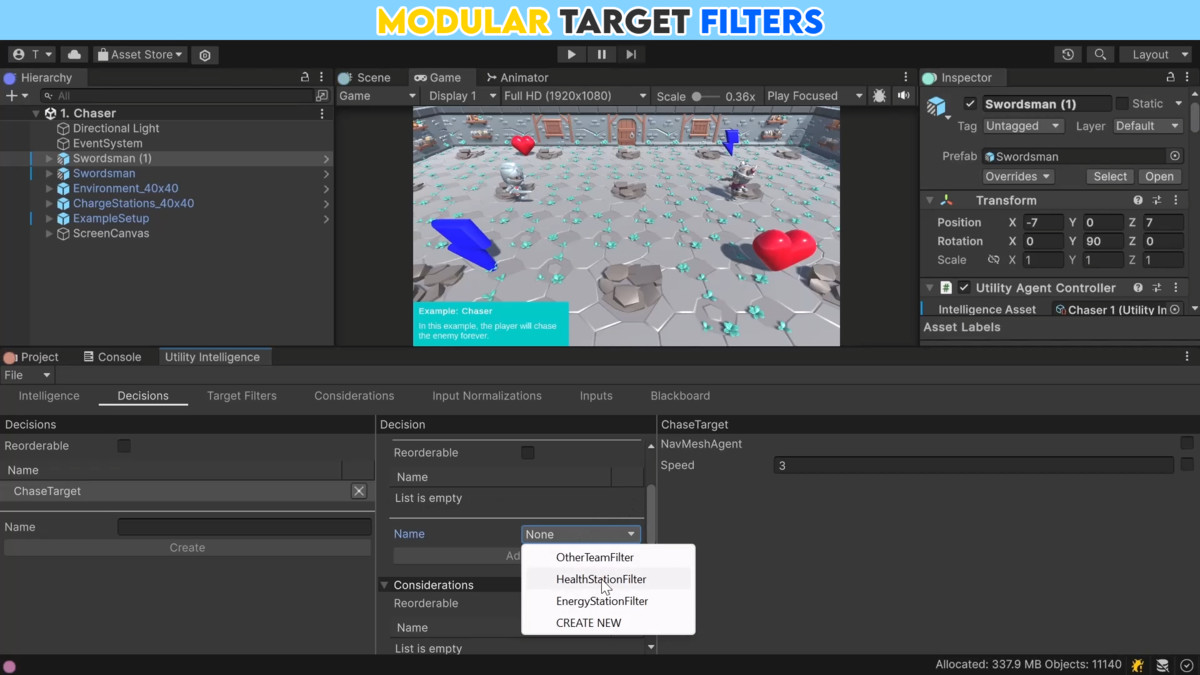Switch to the Console tab
Image resolution: width=1200 pixels, height=675 pixels.
(111, 357)
